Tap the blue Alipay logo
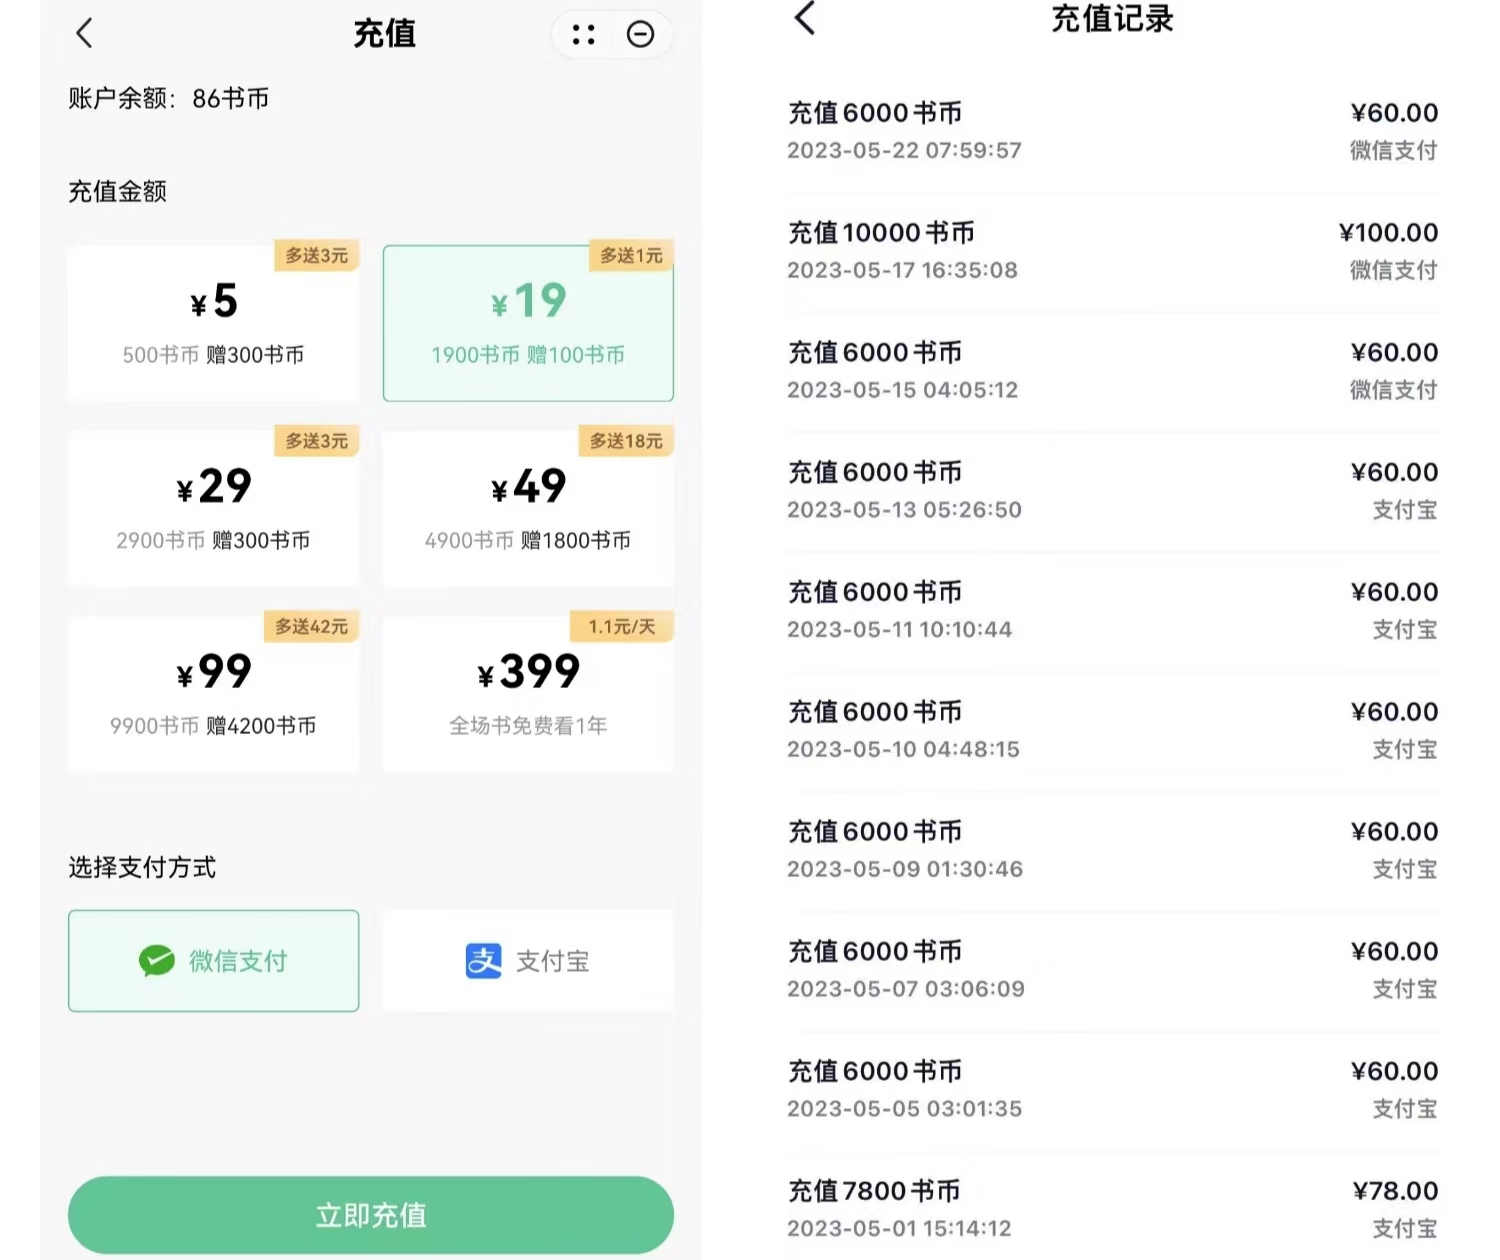Viewport: 1500px width, 1260px height. coord(484,961)
